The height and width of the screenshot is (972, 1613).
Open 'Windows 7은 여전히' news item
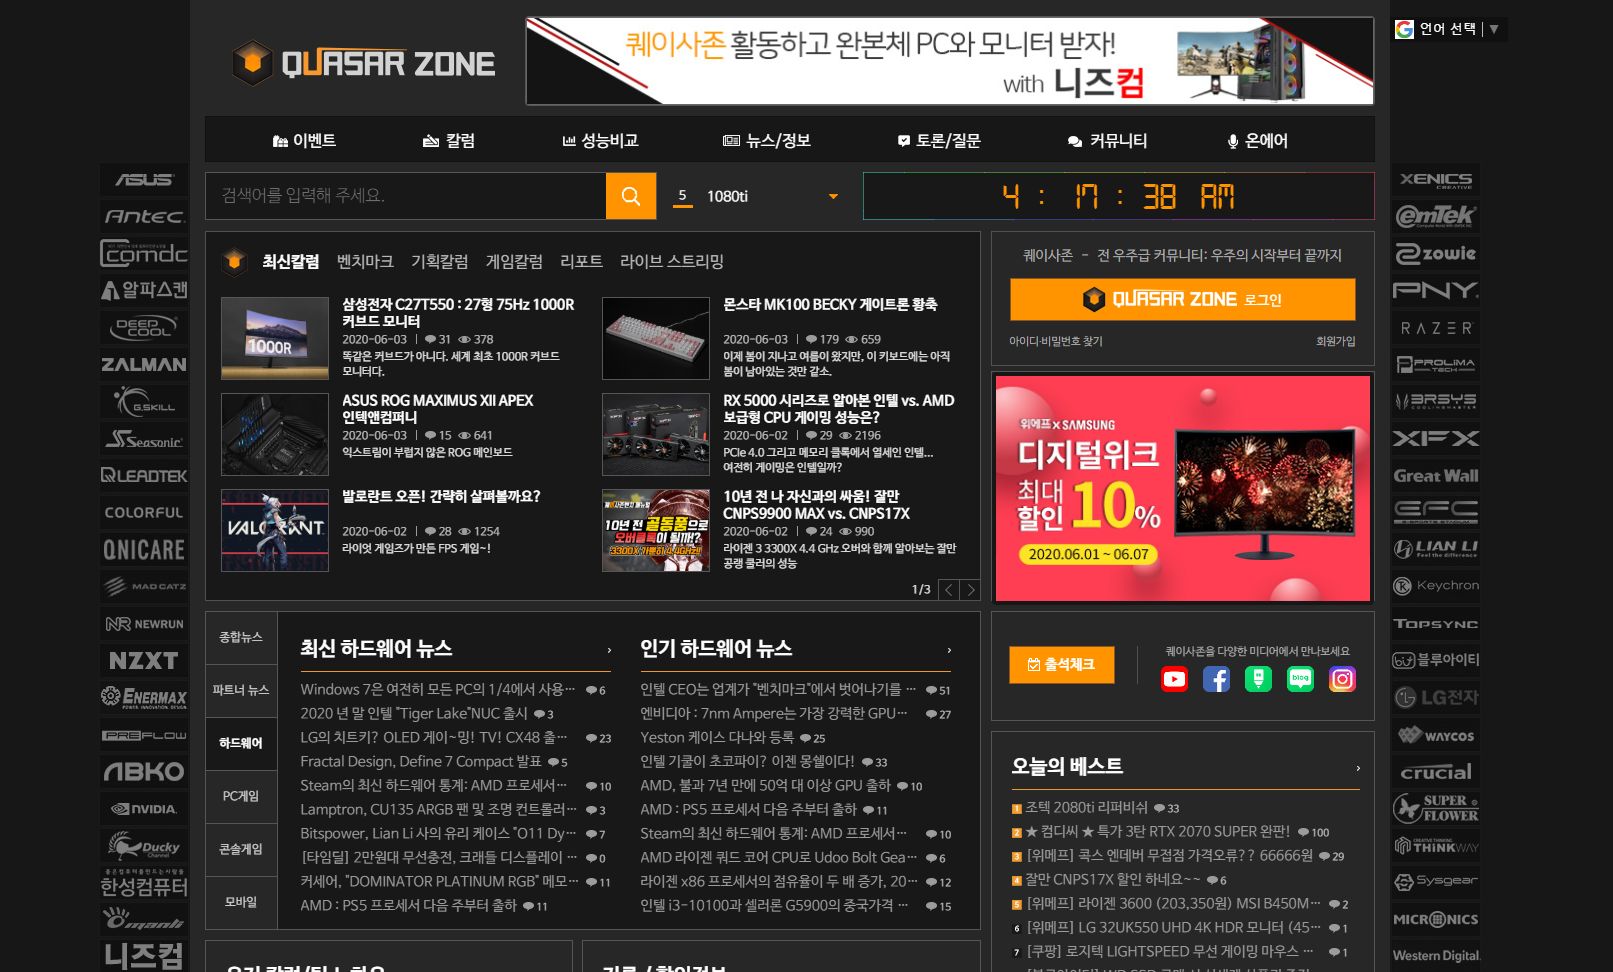(x=438, y=690)
